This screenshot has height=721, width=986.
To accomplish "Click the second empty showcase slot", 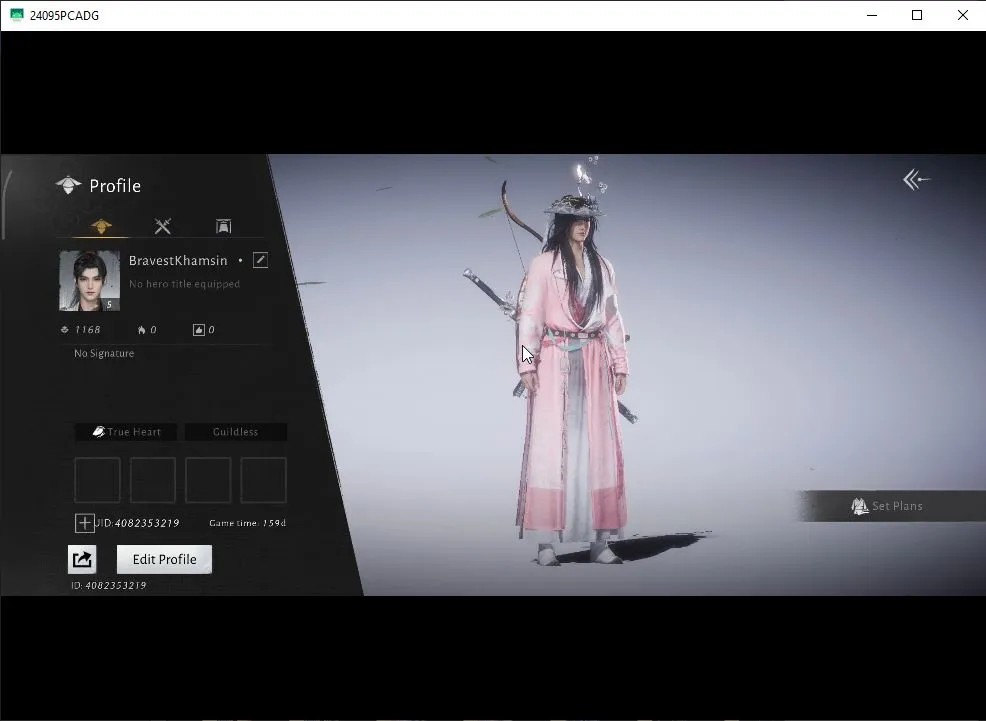I will click(x=153, y=480).
